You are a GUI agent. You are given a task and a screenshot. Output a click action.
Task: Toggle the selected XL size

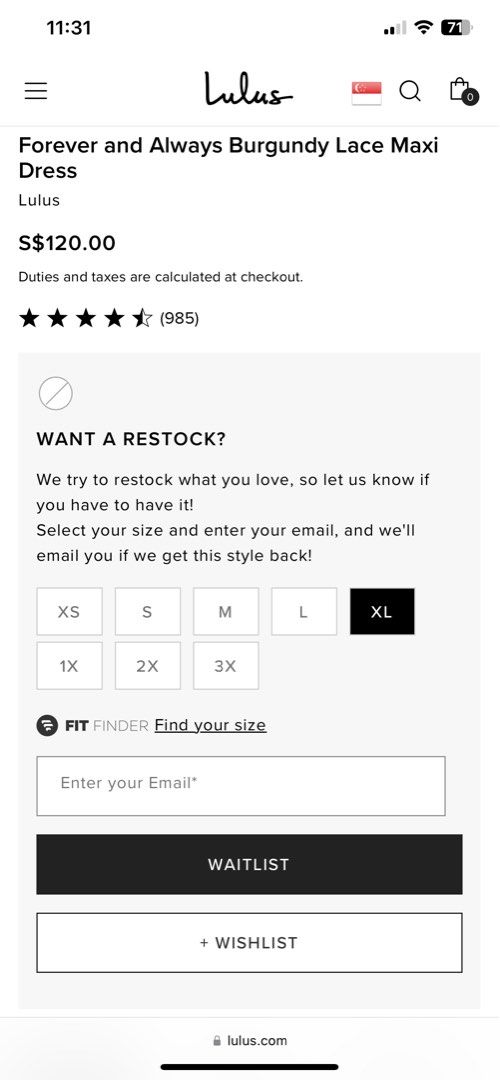(x=382, y=612)
